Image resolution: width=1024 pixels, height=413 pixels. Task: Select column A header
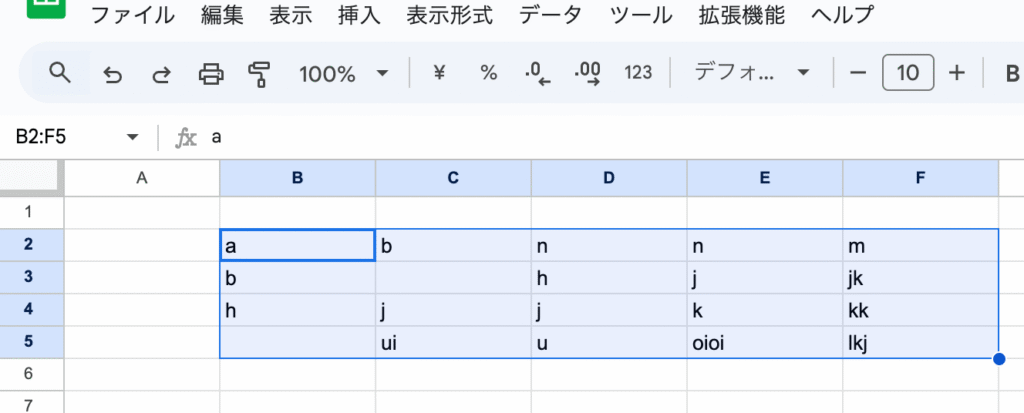click(x=142, y=178)
